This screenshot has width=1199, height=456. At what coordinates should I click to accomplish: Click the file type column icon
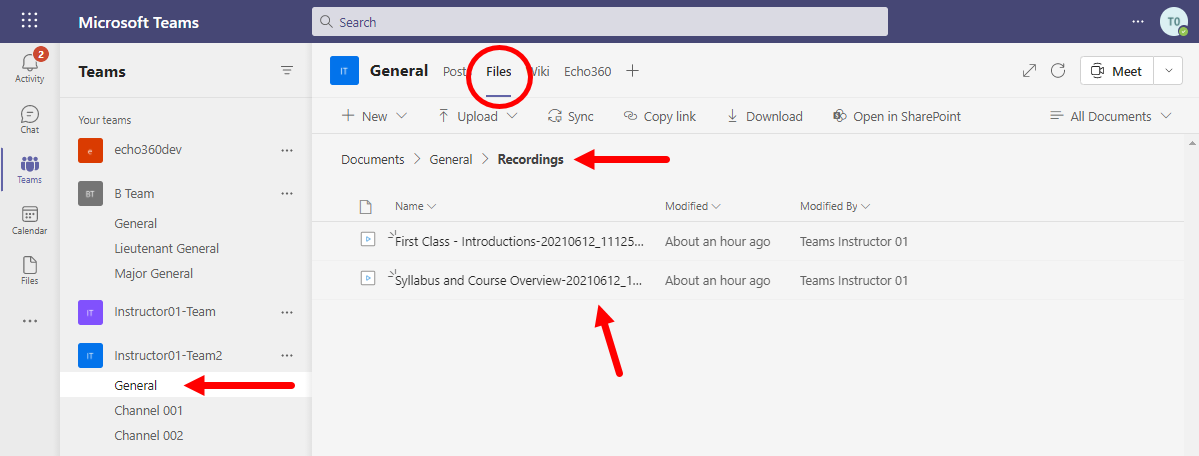[366, 207]
